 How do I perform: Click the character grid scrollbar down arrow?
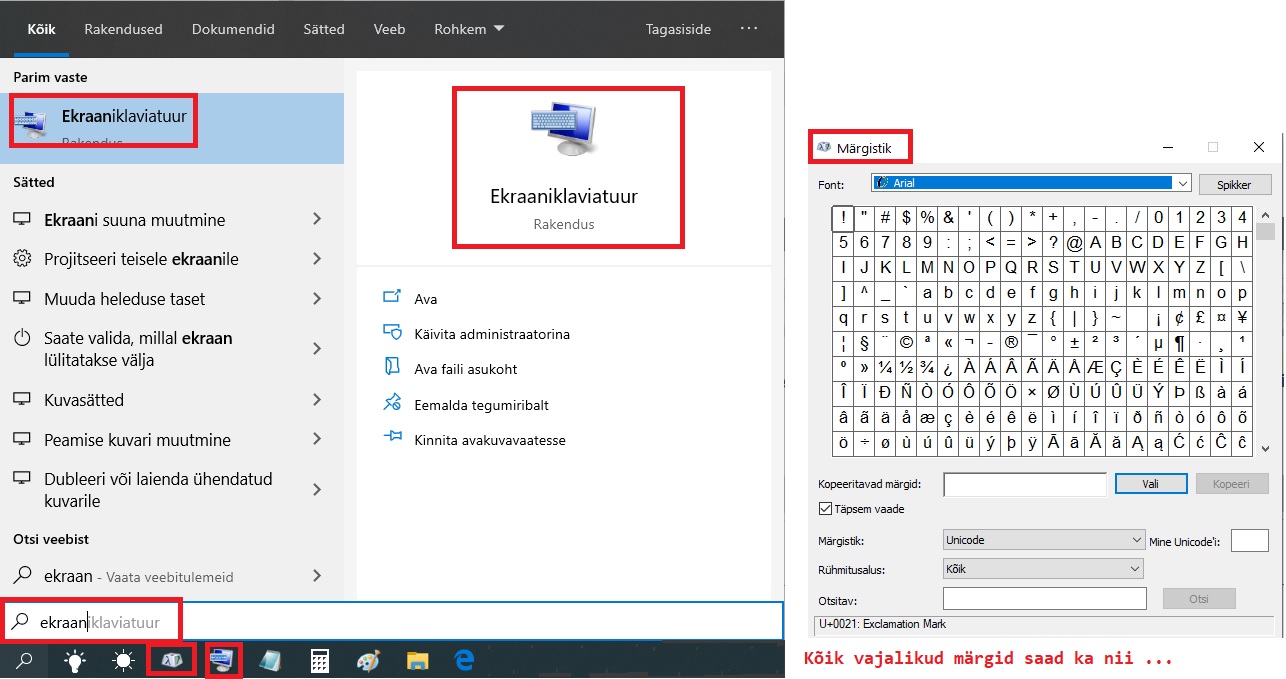point(1265,449)
